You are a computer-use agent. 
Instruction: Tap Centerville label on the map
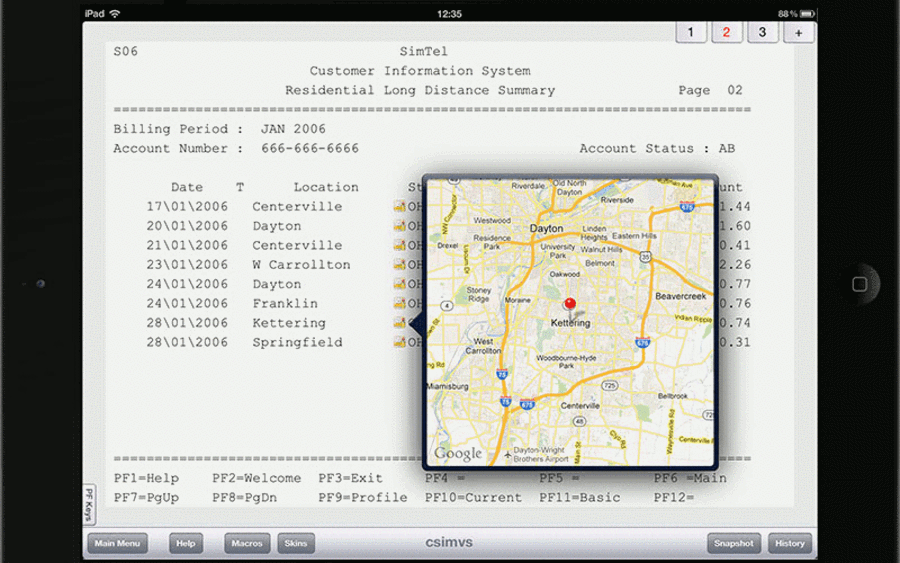click(x=580, y=406)
